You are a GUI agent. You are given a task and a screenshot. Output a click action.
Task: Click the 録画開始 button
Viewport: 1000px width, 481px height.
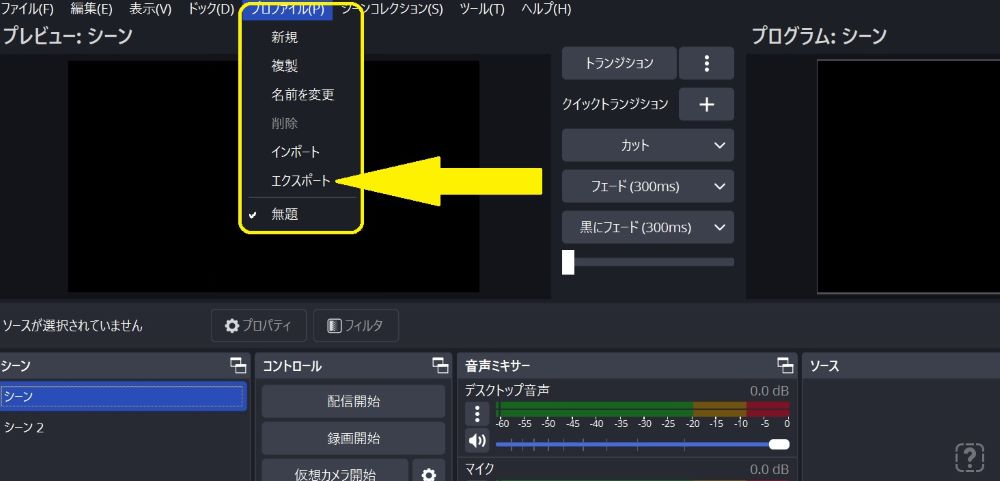[x=353, y=438]
